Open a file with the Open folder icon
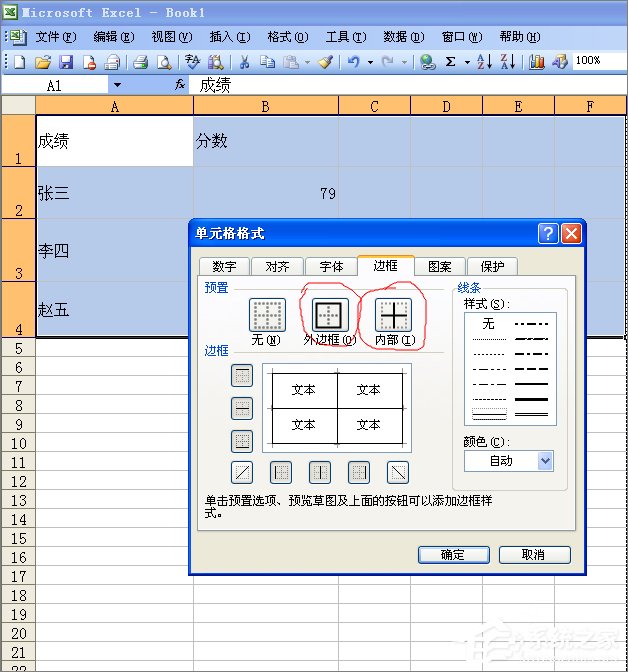Image resolution: width=628 pixels, height=672 pixels. [43, 62]
